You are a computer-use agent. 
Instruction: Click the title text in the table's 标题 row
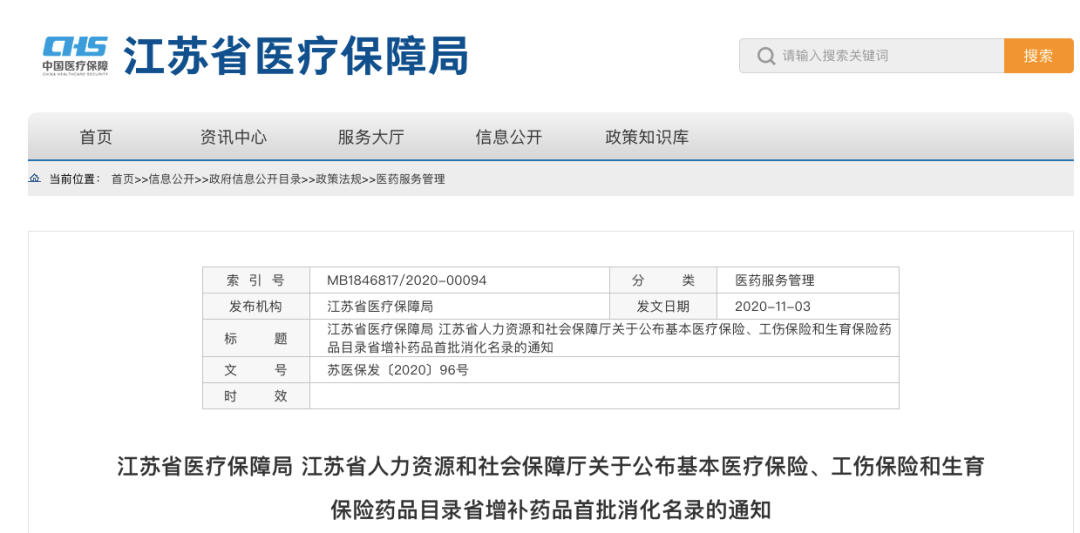[609, 338]
